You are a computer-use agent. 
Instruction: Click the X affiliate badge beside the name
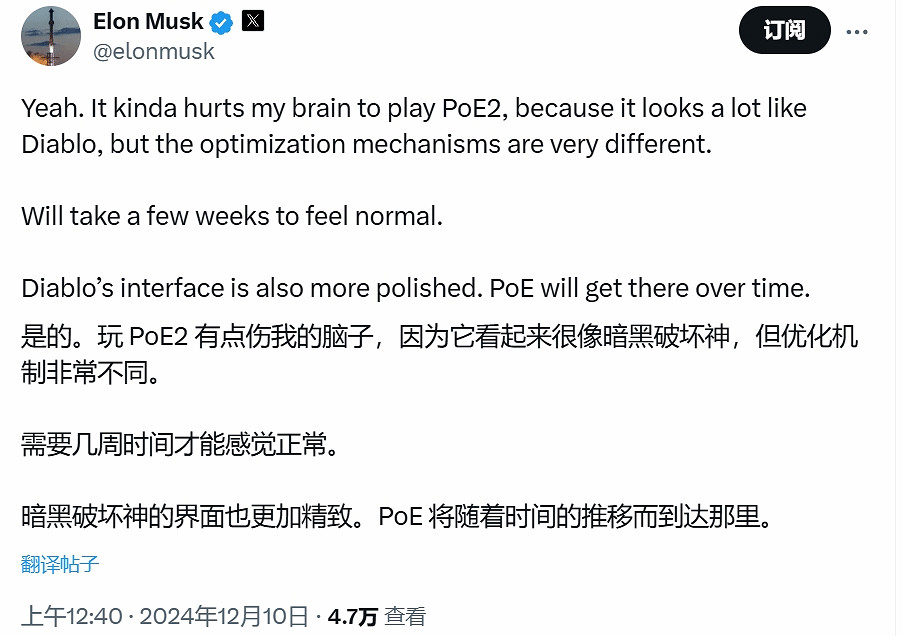pos(253,20)
